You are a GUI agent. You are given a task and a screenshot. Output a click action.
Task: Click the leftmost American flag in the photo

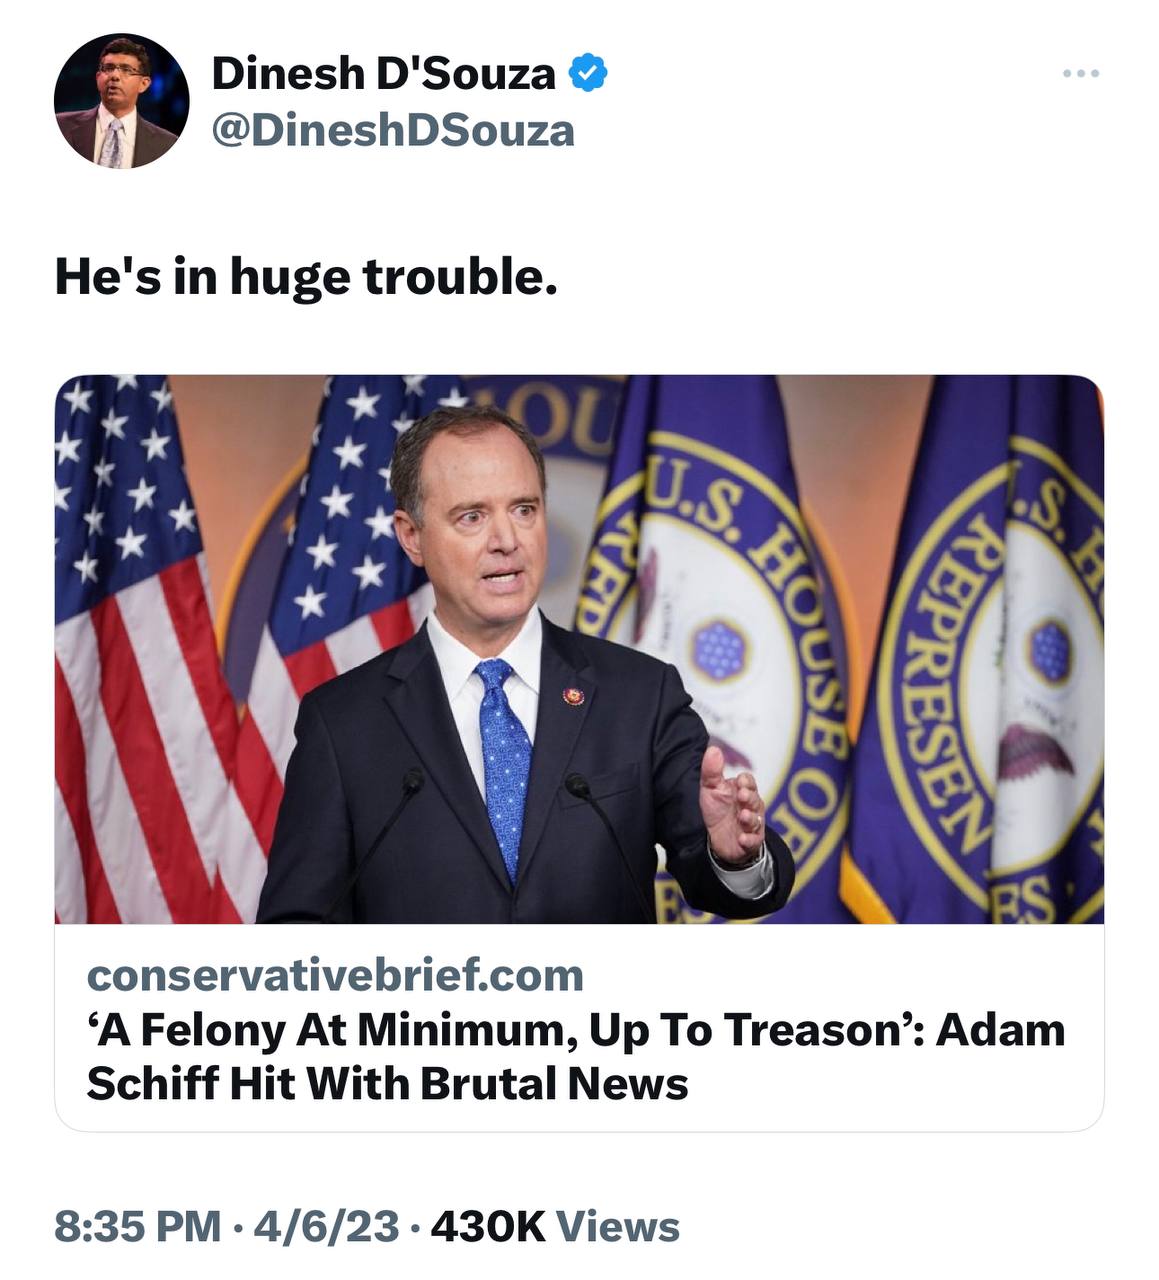point(130,640)
